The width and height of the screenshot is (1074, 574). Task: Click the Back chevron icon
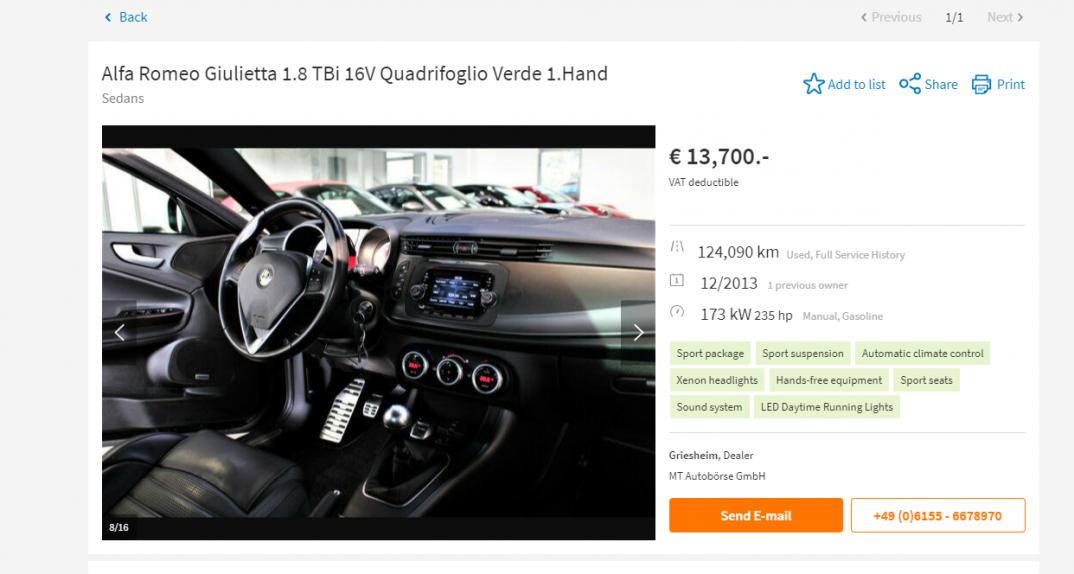pos(108,17)
